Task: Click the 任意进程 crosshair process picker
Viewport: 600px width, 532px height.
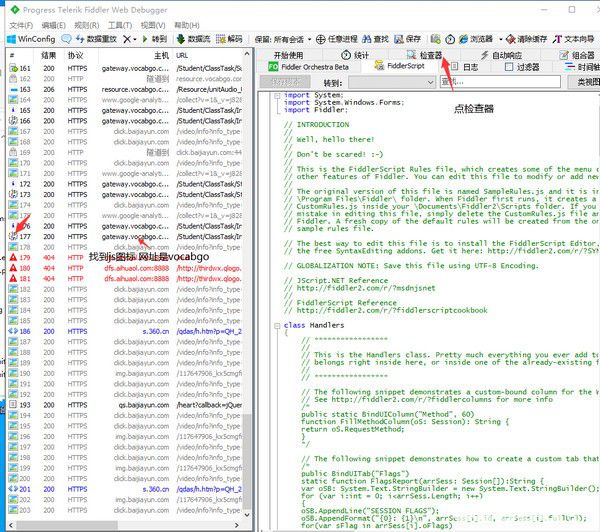Action: (337, 39)
